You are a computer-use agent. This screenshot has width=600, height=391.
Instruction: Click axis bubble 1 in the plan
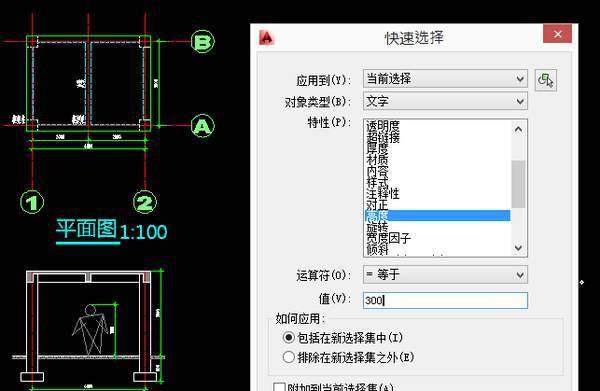click(x=32, y=202)
